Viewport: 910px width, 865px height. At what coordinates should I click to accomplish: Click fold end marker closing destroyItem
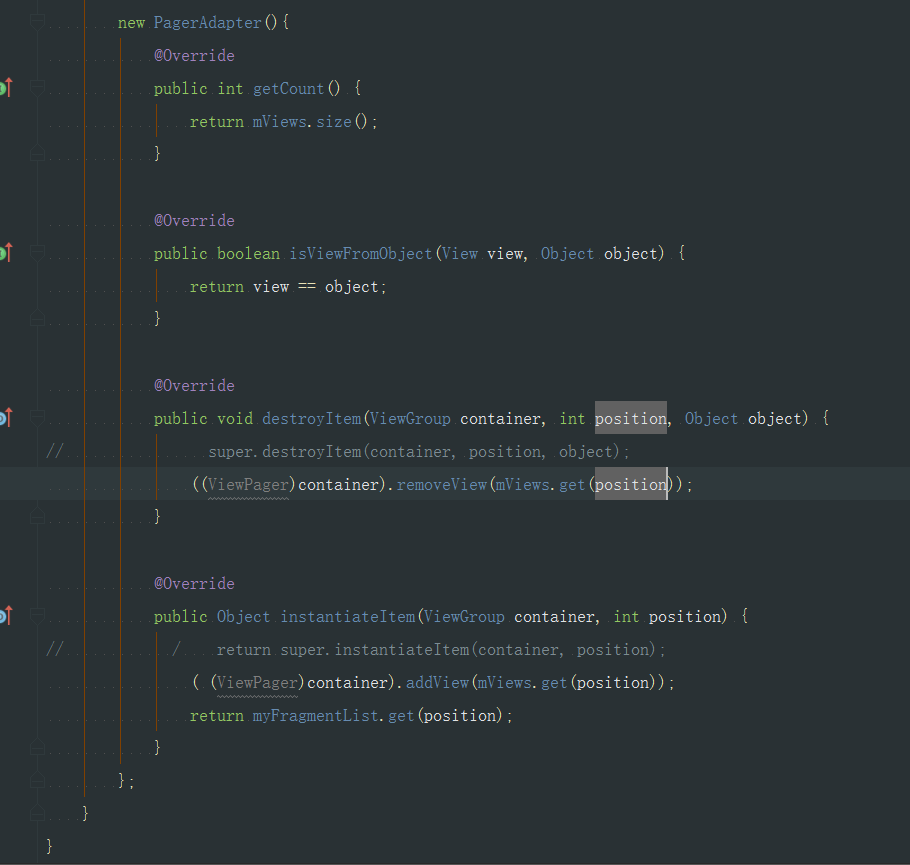coord(37,516)
